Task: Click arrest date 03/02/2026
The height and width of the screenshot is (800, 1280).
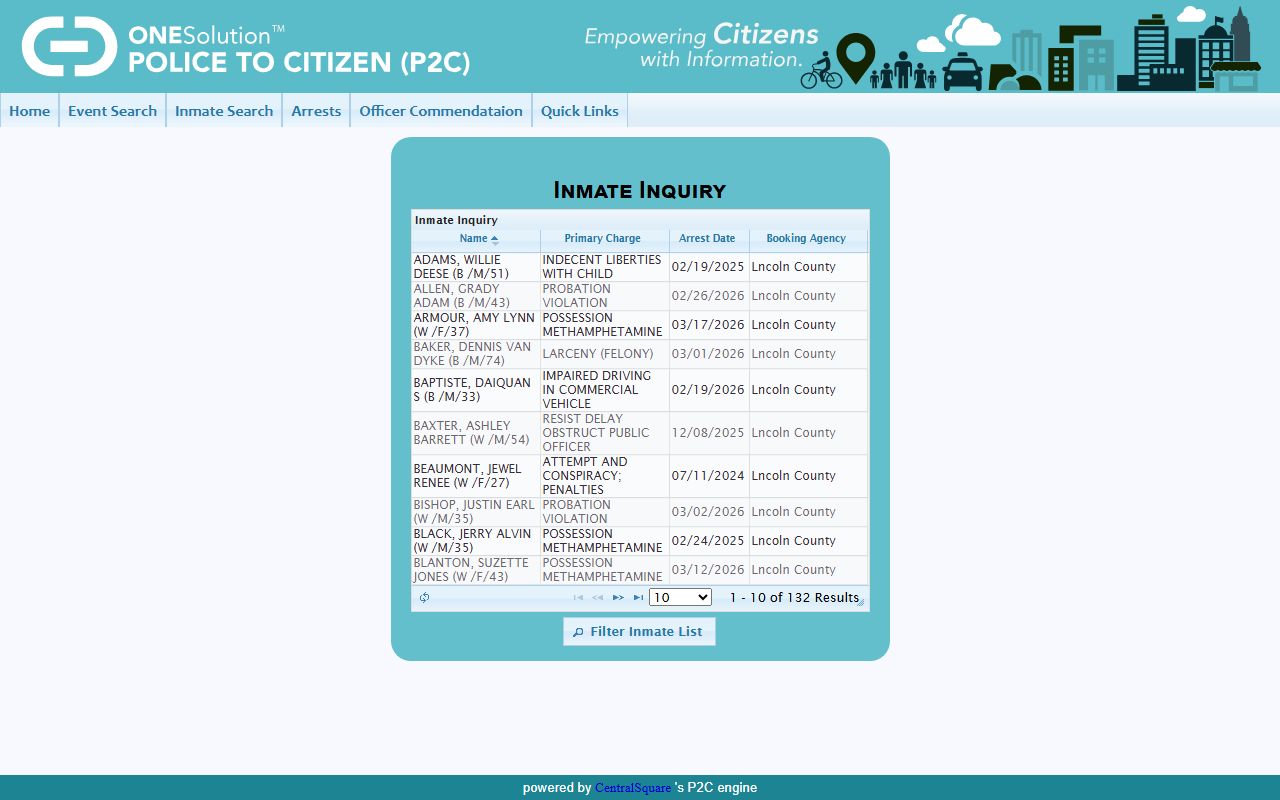Action: 708,512
